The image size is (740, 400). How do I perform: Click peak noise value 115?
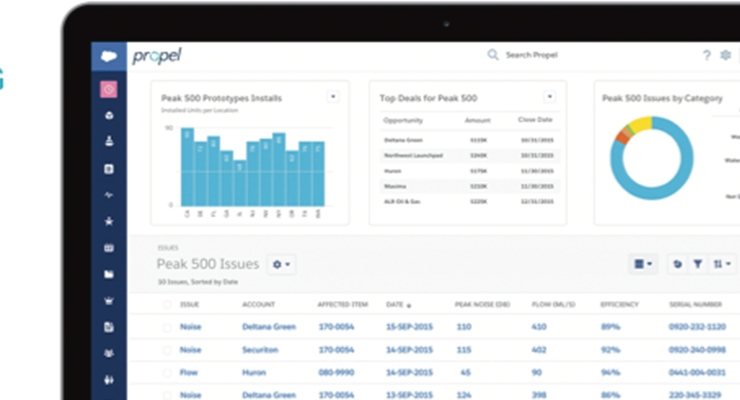point(464,350)
